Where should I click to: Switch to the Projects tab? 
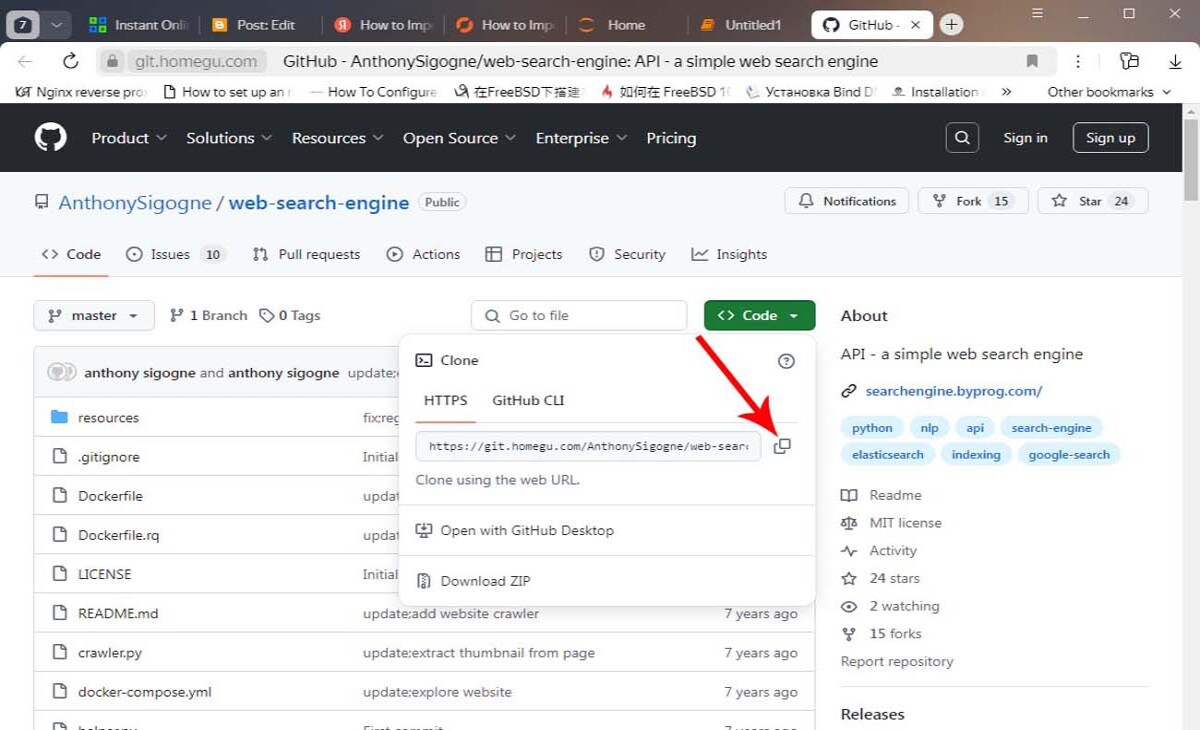[x=523, y=254]
